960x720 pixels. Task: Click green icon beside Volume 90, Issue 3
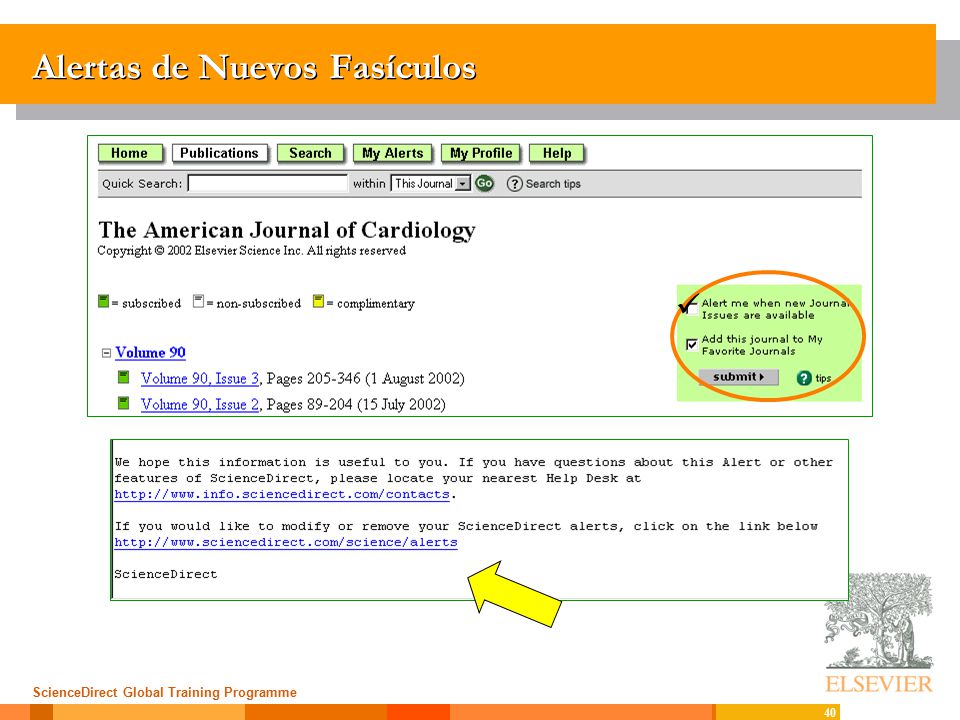(124, 377)
